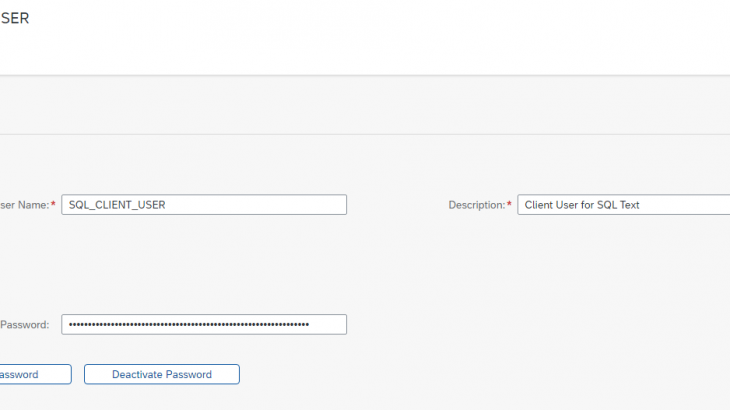Click the page title ending in "SER"
The image size is (730, 410).
click(14, 18)
